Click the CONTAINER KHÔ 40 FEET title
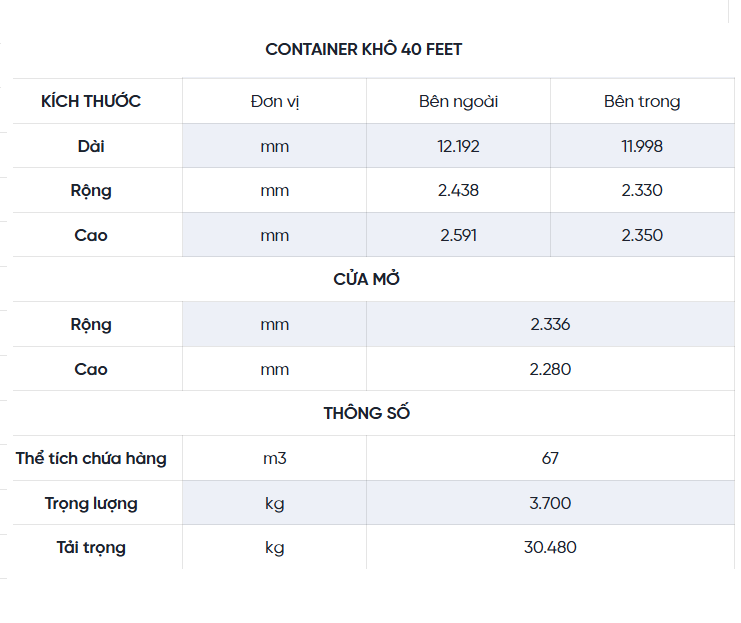Image resolution: width=741 pixels, height=623 pixels. coord(364,49)
